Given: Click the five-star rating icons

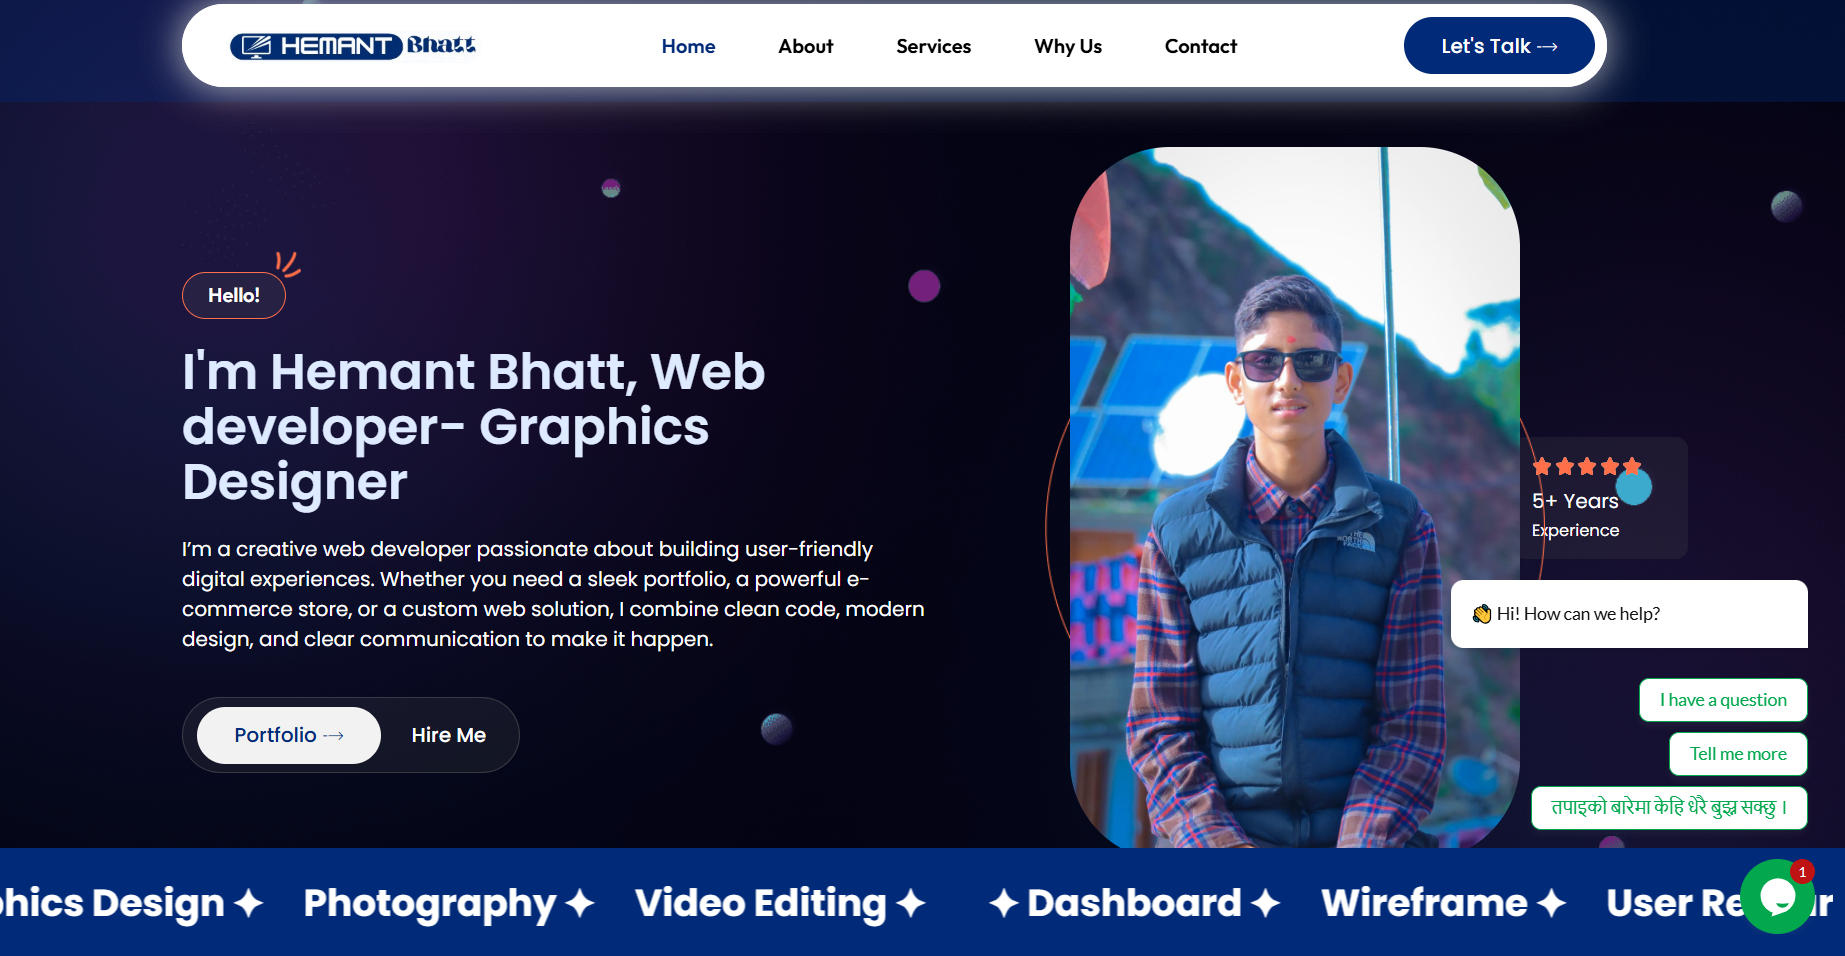Looking at the screenshot, I should click(1586, 467).
